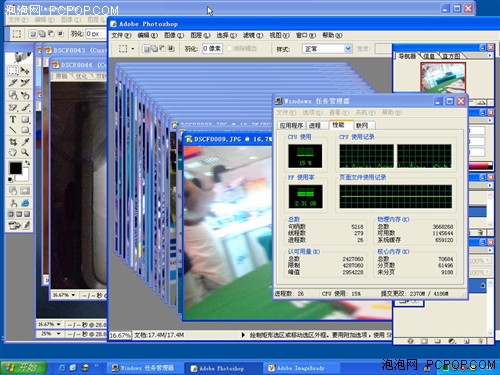Open marquee tool preset icon in Photoshop options bar
500x375 pixels.
[x=123, y=49]
